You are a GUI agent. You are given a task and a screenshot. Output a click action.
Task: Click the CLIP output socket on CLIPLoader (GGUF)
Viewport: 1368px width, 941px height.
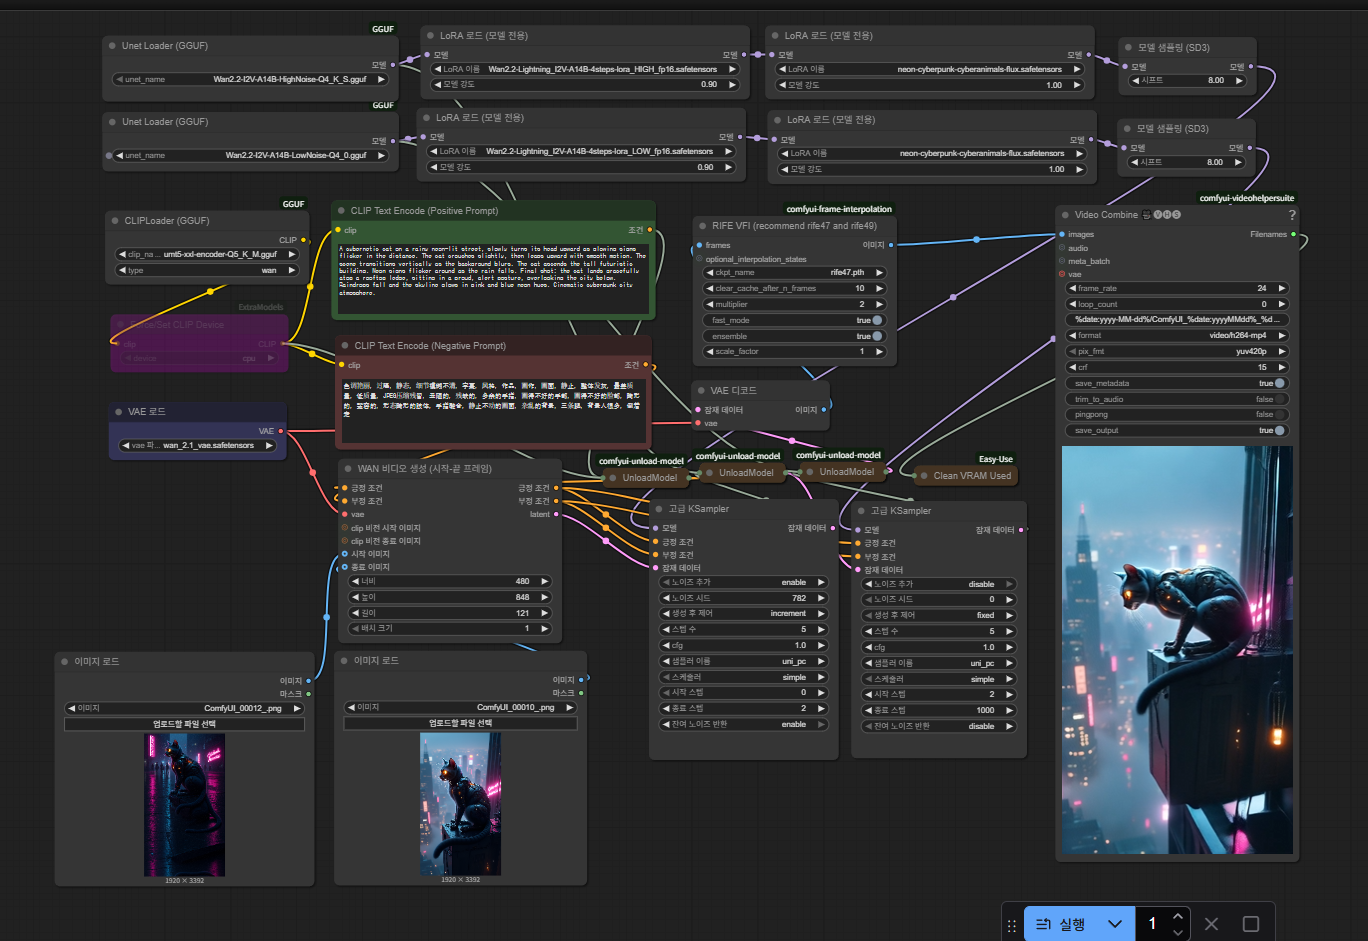click(x=304, y=240)
